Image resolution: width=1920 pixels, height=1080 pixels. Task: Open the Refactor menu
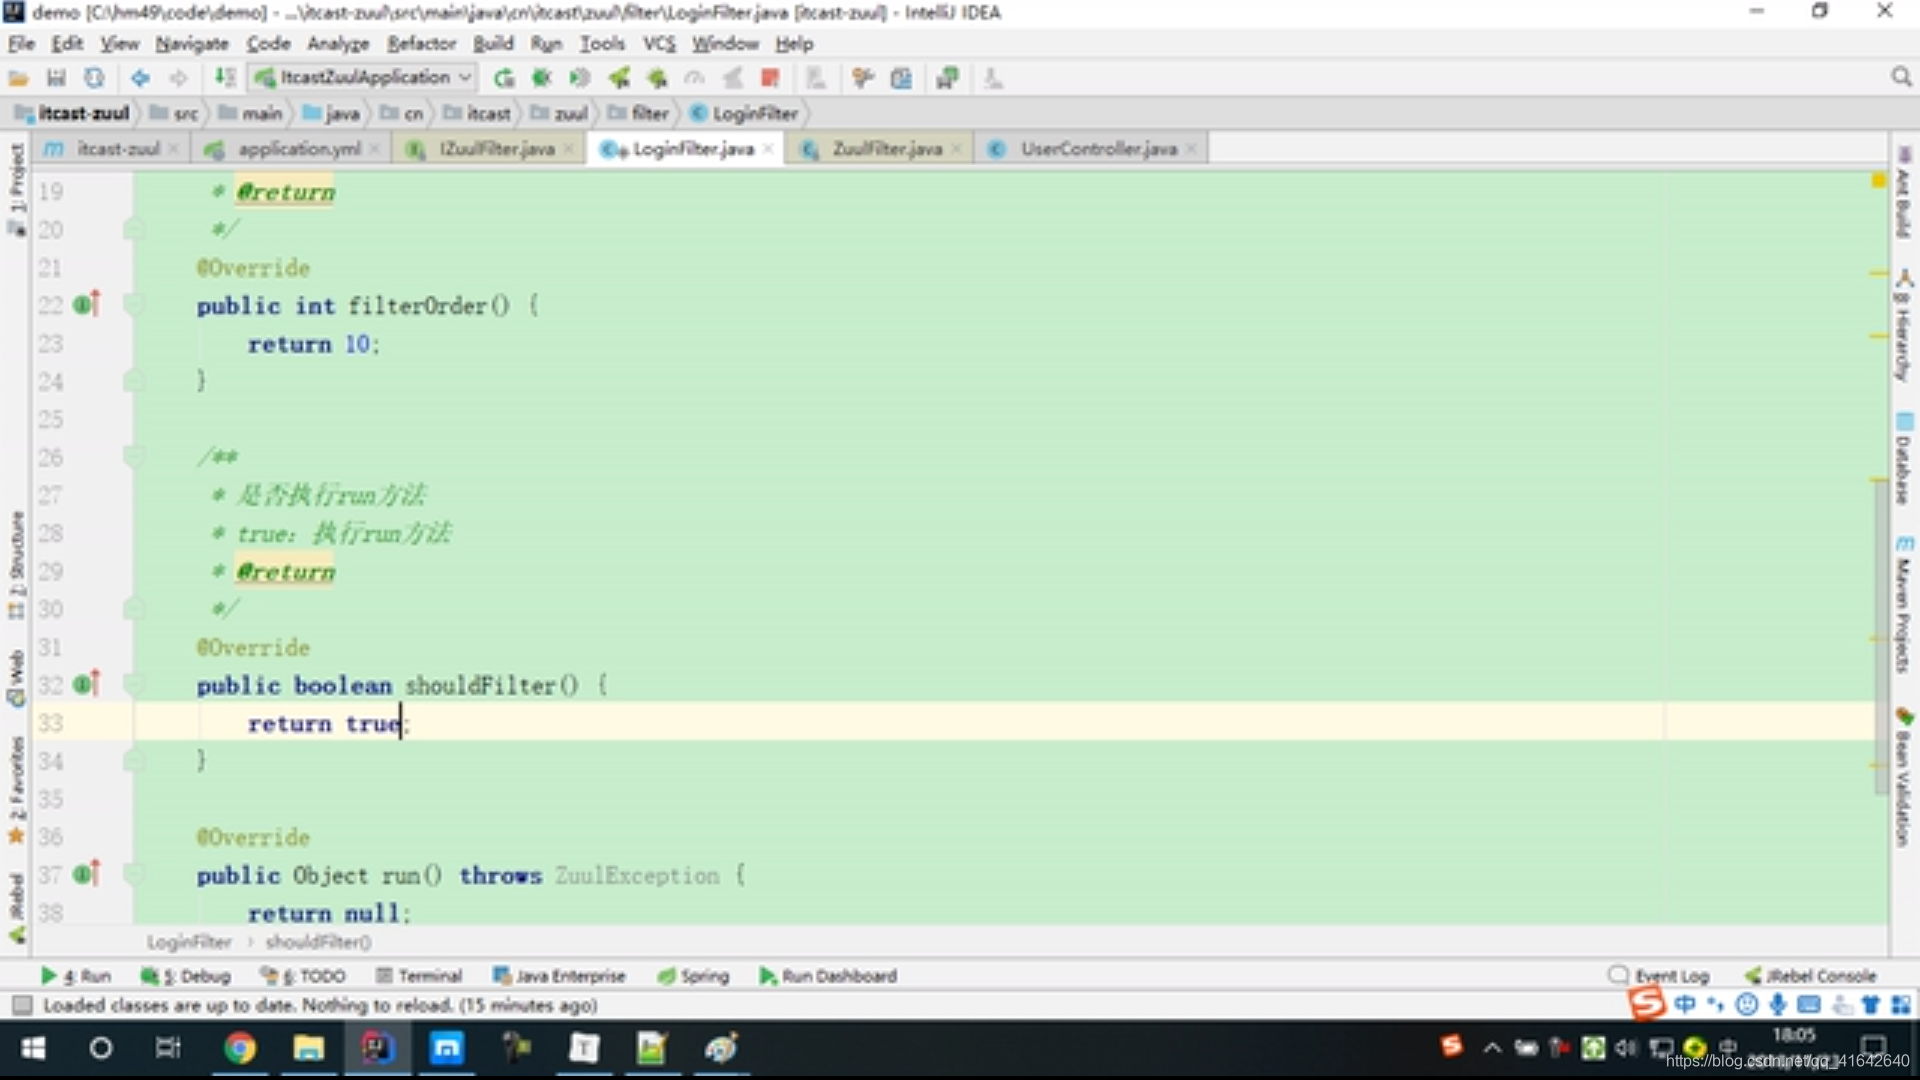pyautogui.click(x=421, y=43)
